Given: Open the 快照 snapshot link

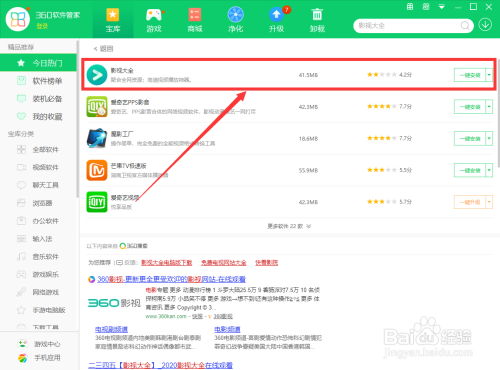Looking at the screenshot, I should [197, 316].
